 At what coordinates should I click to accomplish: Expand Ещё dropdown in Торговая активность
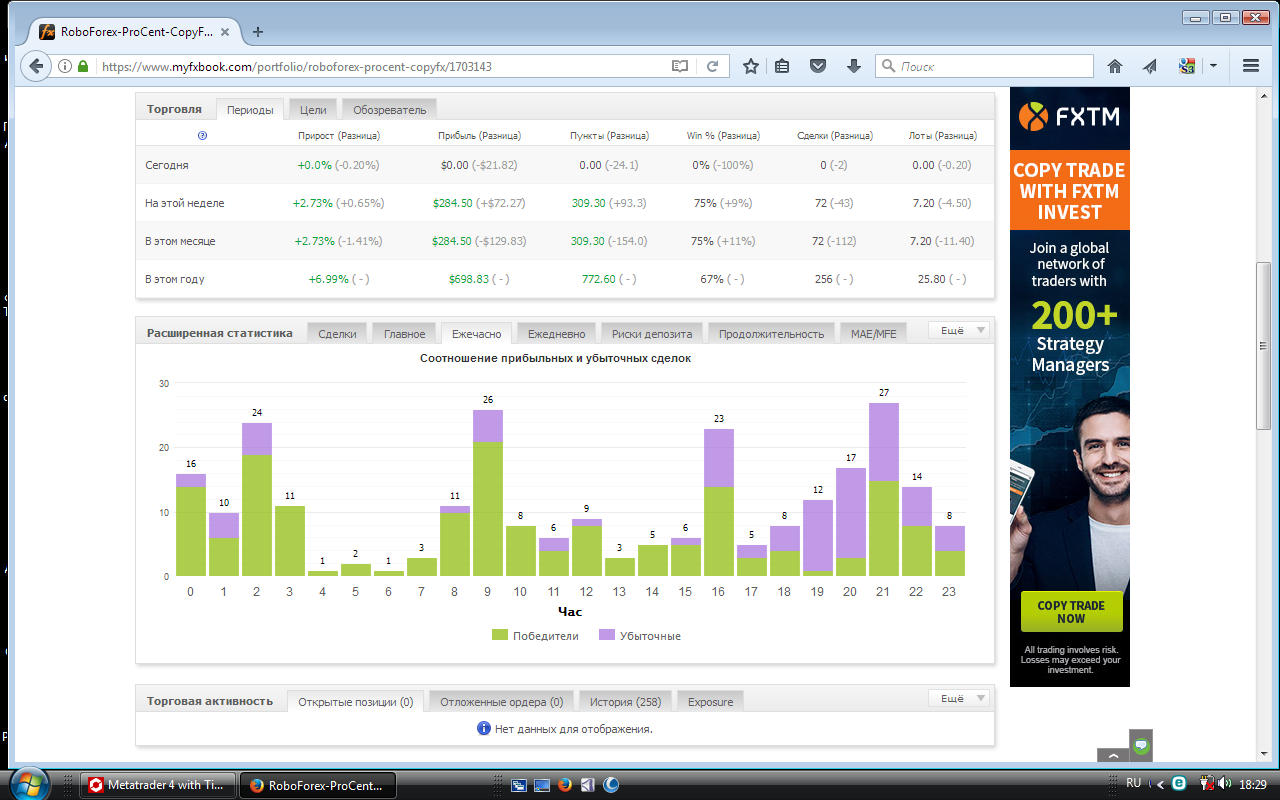point(960,698)
